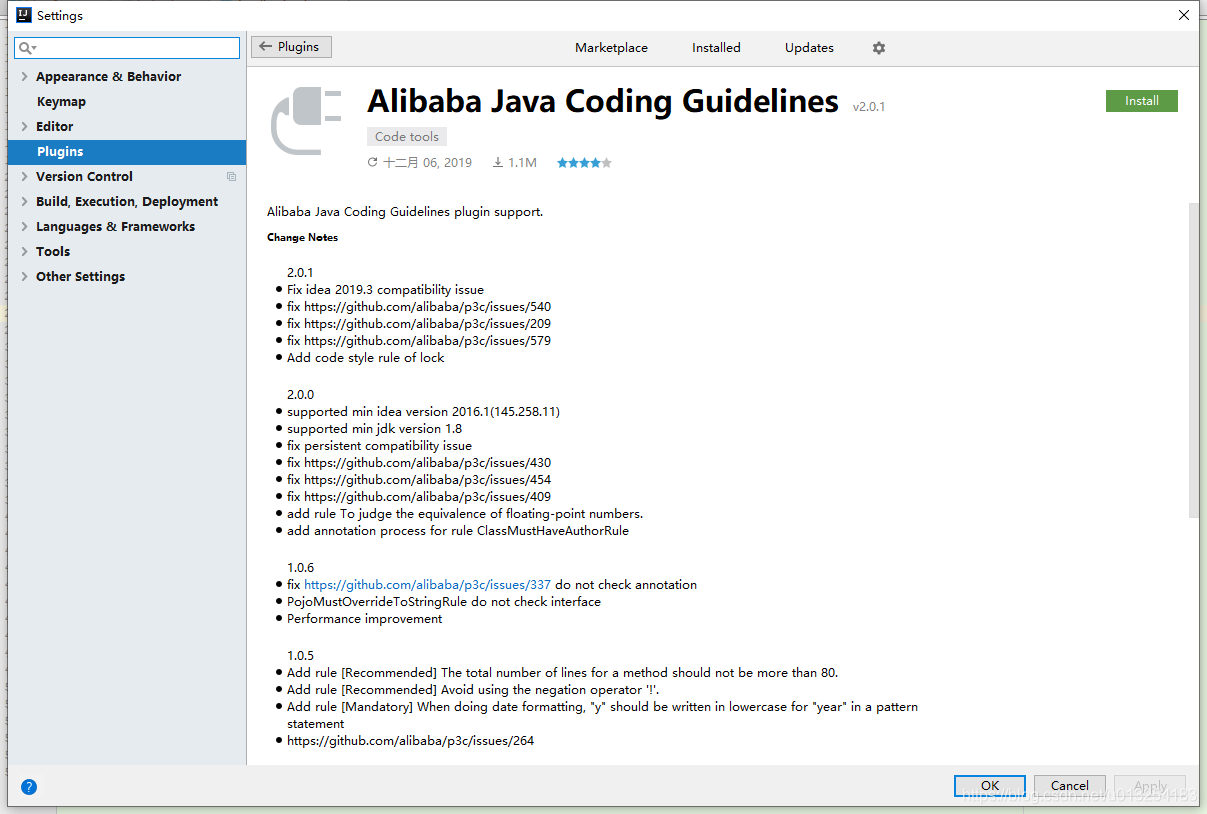Click the 1.0.6 version heading
Screen dimensions: 1207x814
click(x=300, y=568)
